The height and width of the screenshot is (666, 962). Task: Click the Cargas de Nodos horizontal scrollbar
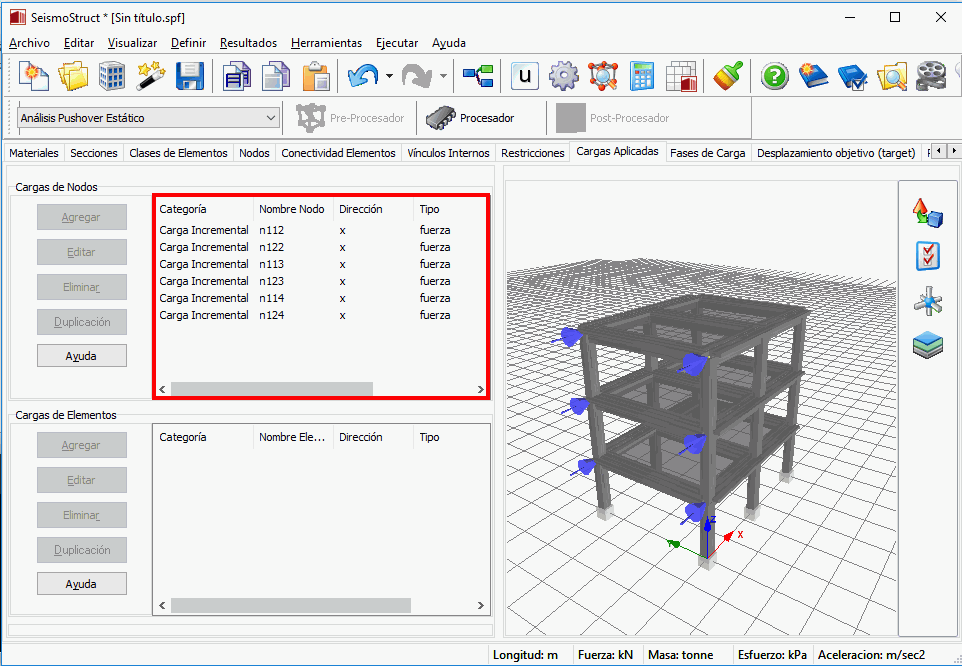click(x=271, y=389)
